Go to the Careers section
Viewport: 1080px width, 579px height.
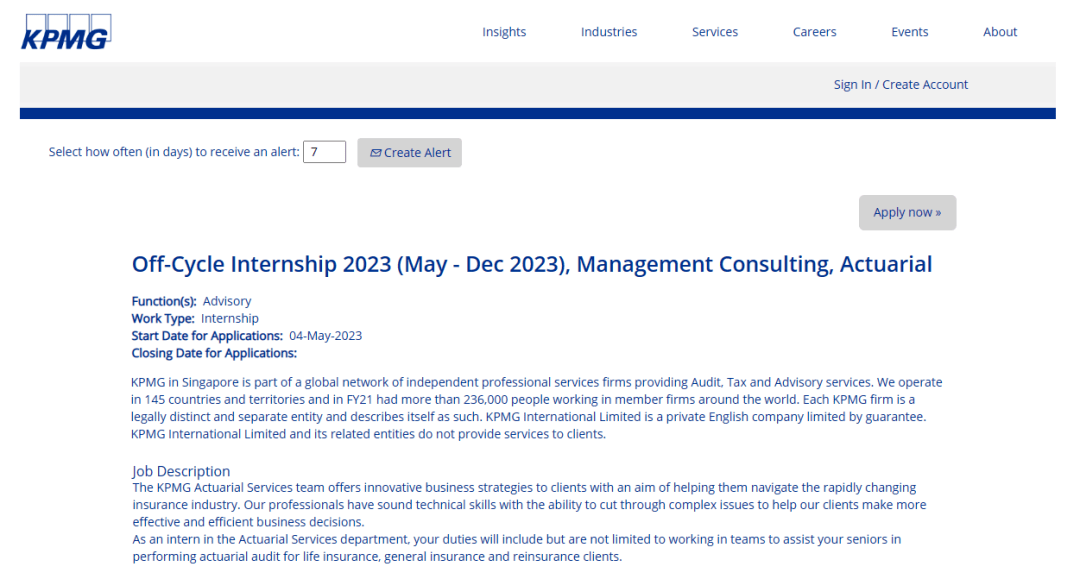pos(814,32)
